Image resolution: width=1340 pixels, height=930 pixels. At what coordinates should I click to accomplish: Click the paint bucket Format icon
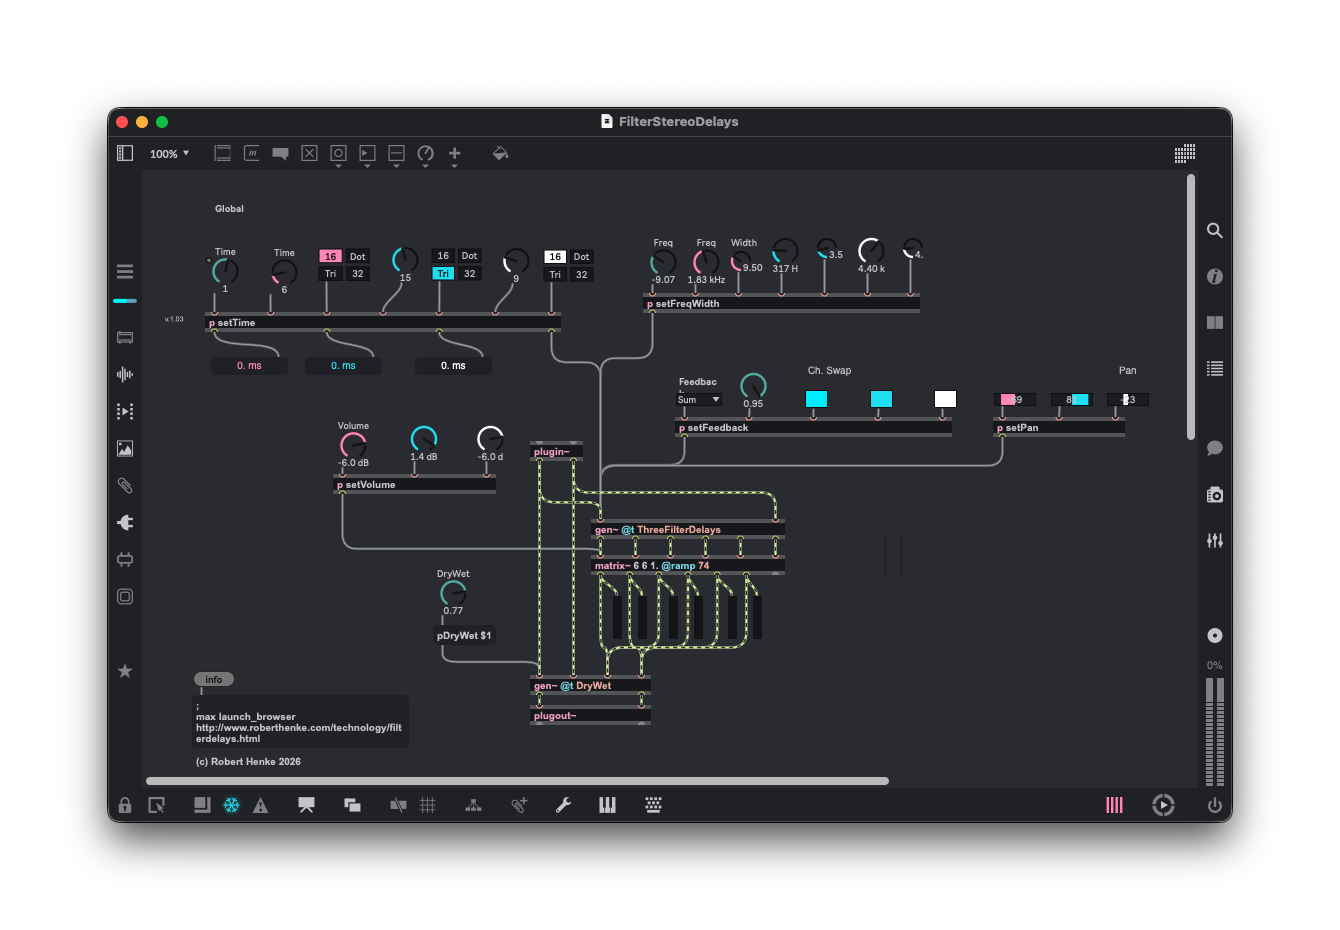pyautogui.click(x=500, y=153)
